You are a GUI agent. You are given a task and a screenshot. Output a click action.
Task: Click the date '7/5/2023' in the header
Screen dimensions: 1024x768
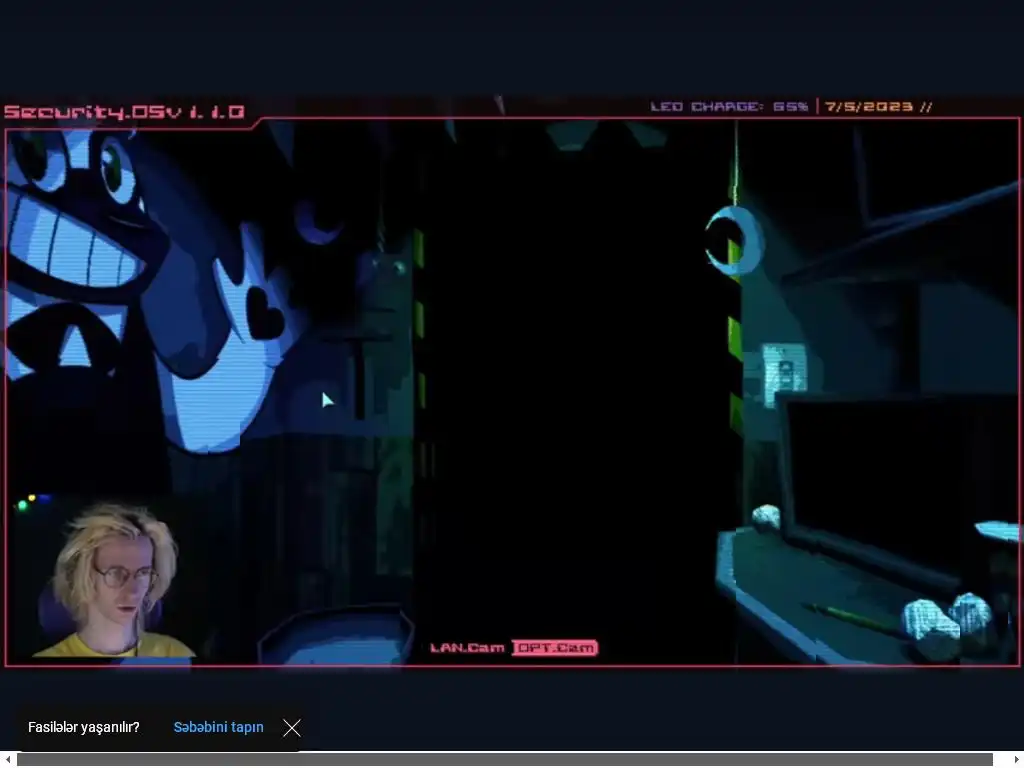[869, 106]
